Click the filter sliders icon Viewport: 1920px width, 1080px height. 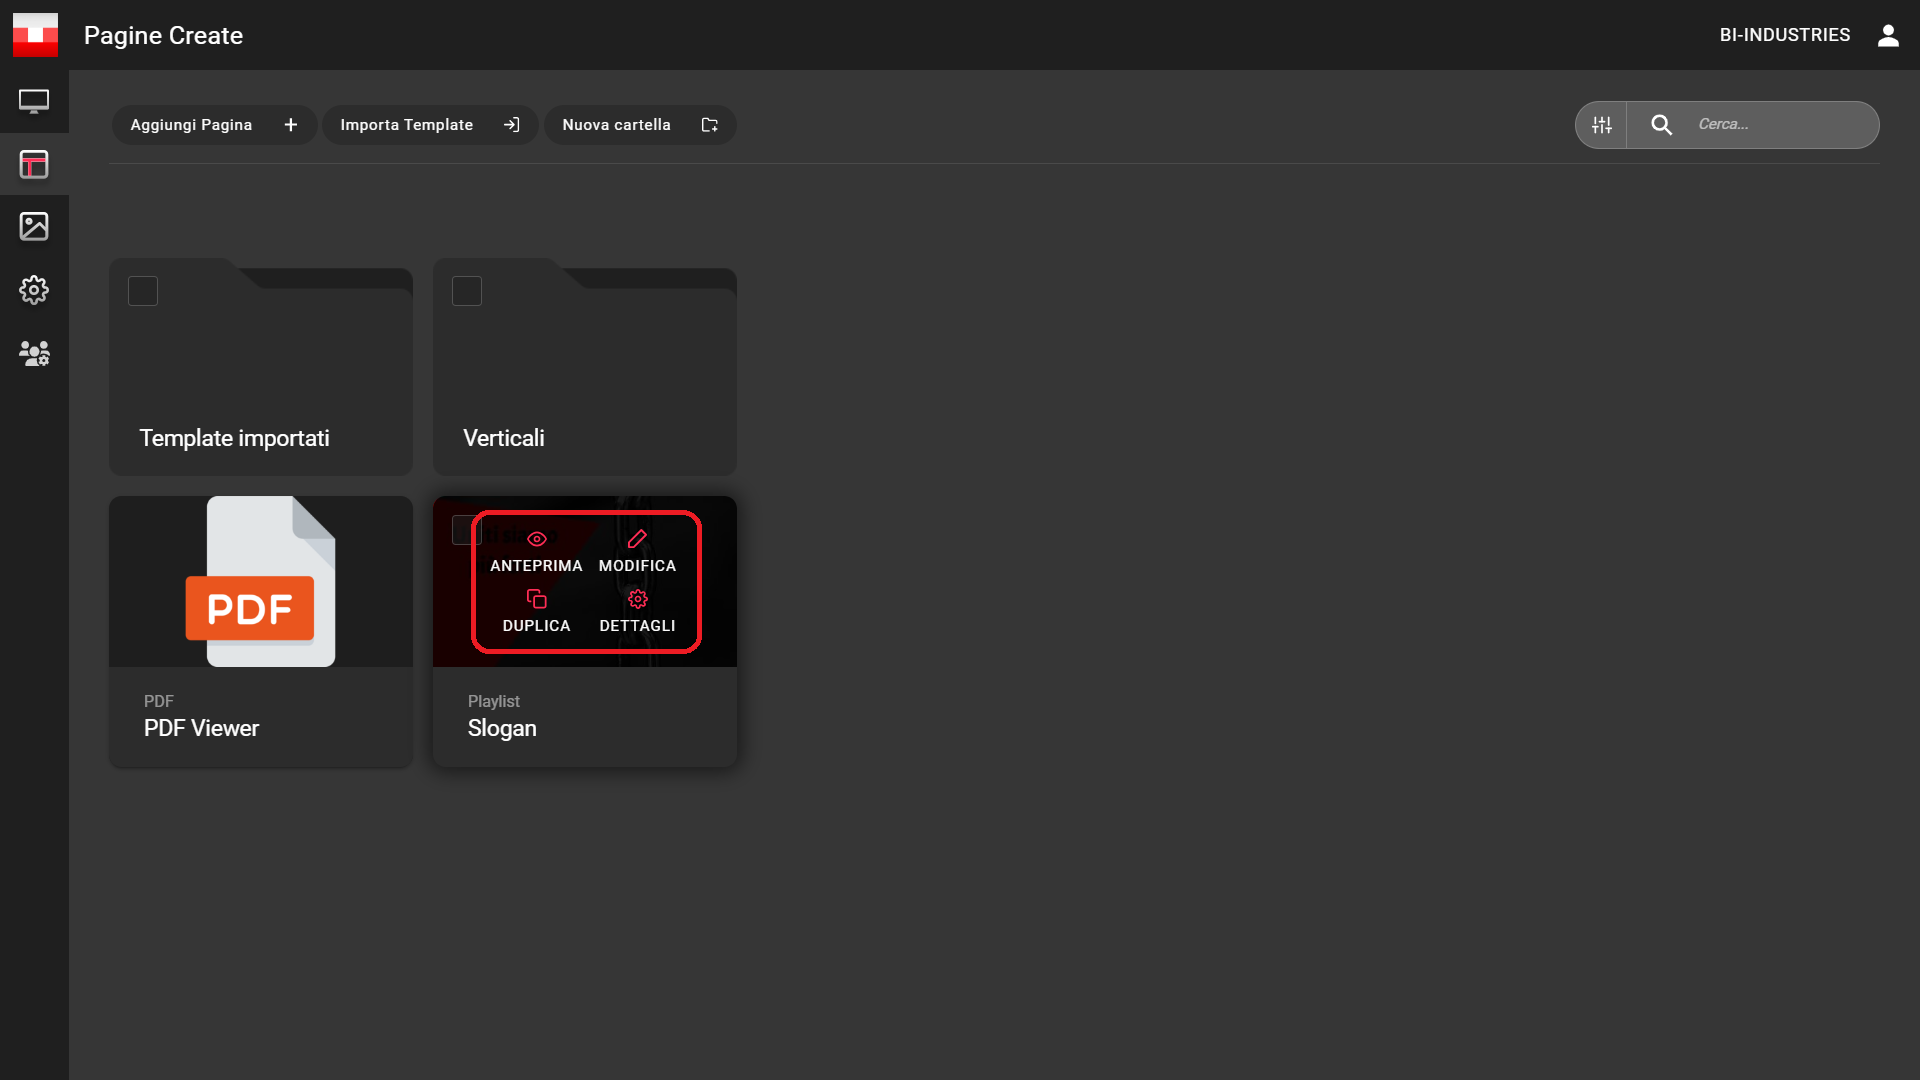1601,125
